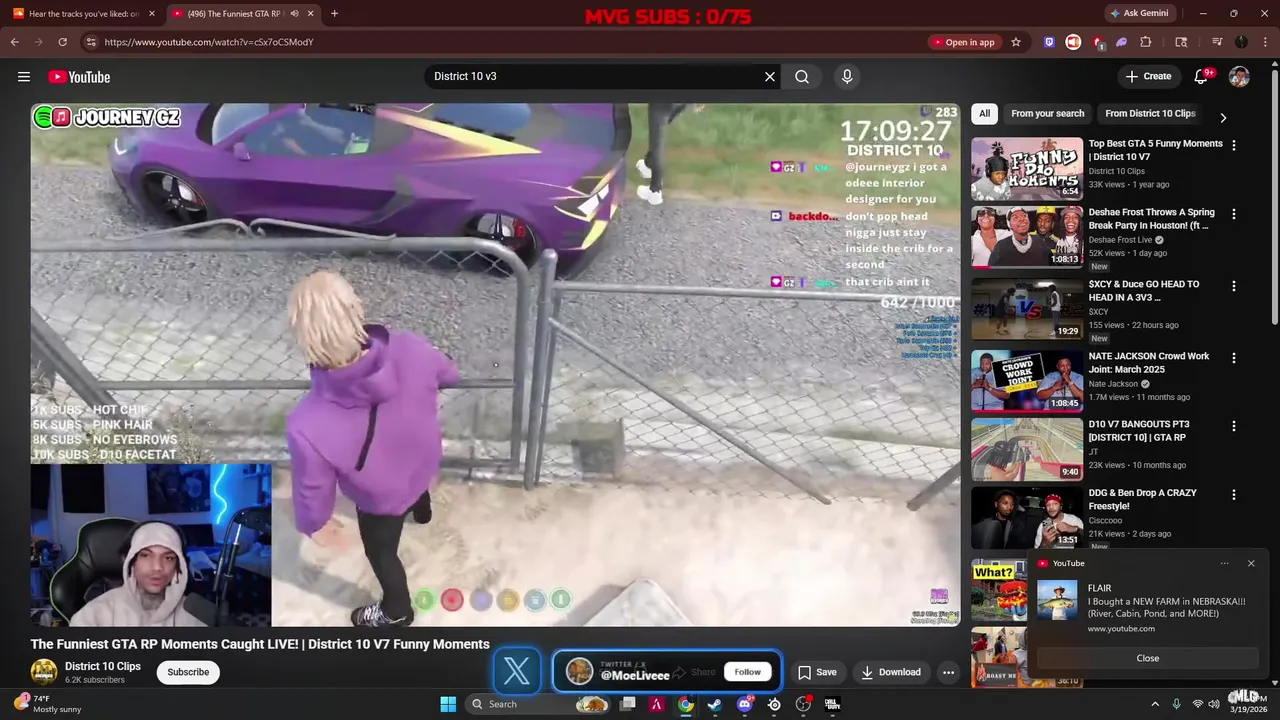Open the Chrome three-dot menu
This screenshot has width=1280, height=720.
tap(1264, 42)
